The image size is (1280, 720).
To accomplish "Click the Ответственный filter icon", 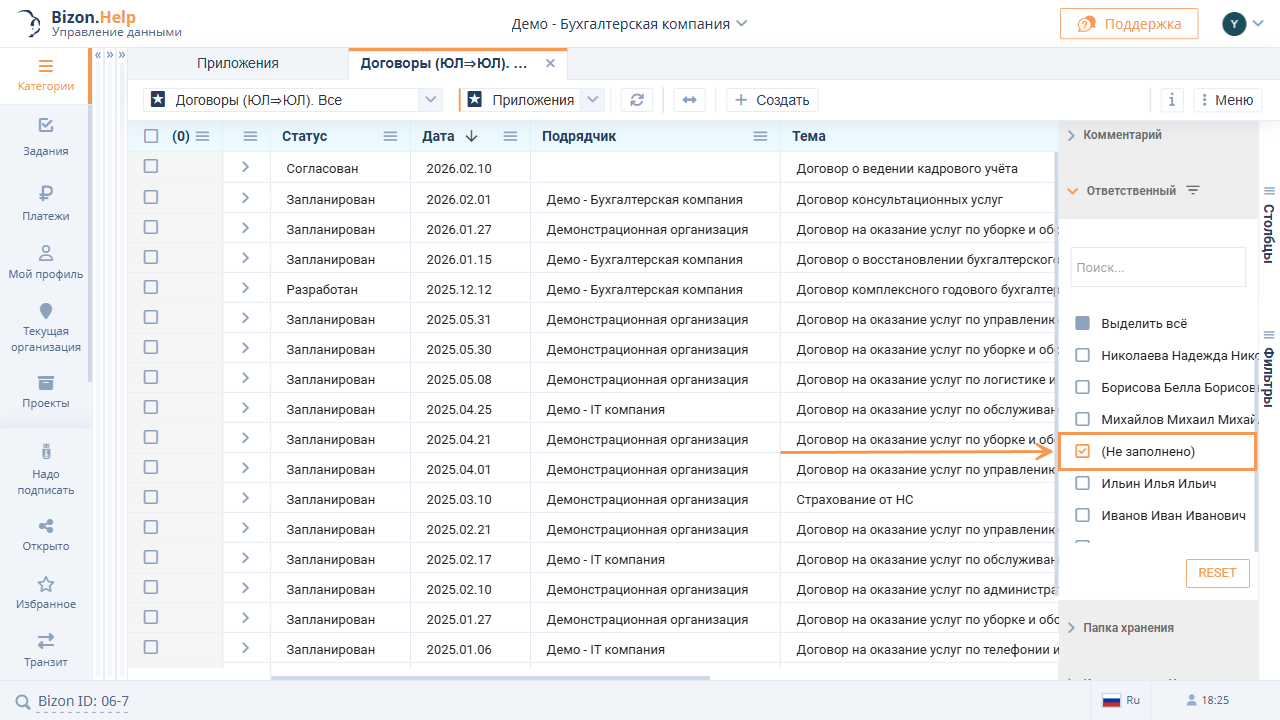I will 1192,190.
